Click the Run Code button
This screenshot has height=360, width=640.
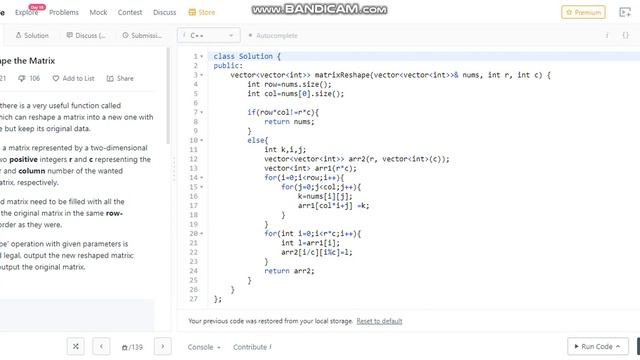point(597,347)
